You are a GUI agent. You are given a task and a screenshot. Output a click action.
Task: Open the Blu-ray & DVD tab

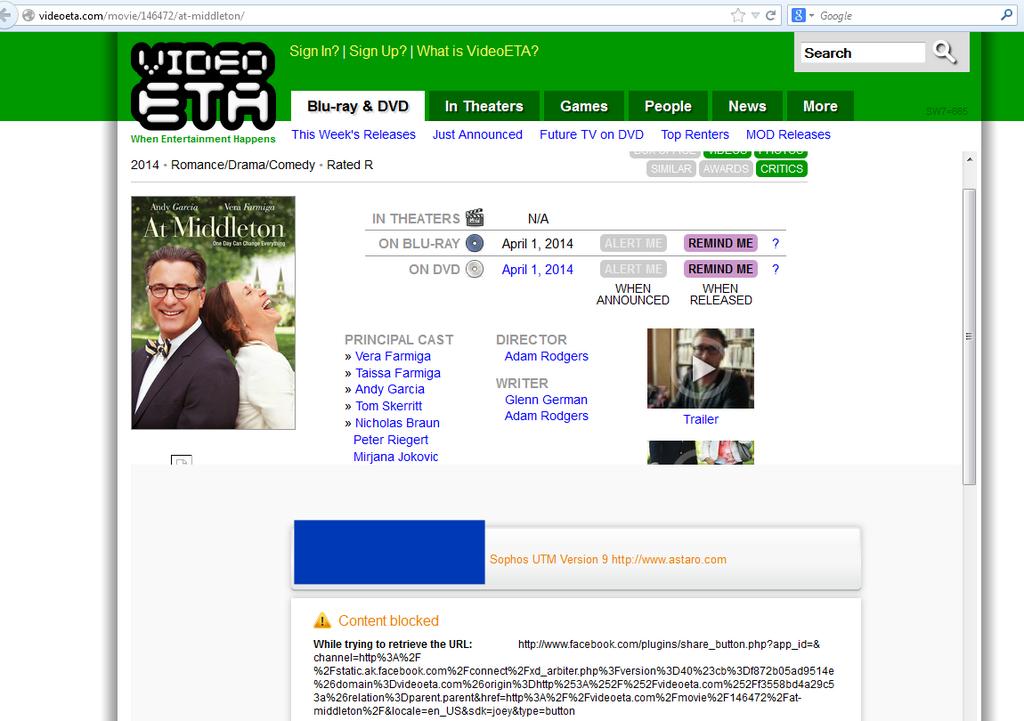coord(358,106)
